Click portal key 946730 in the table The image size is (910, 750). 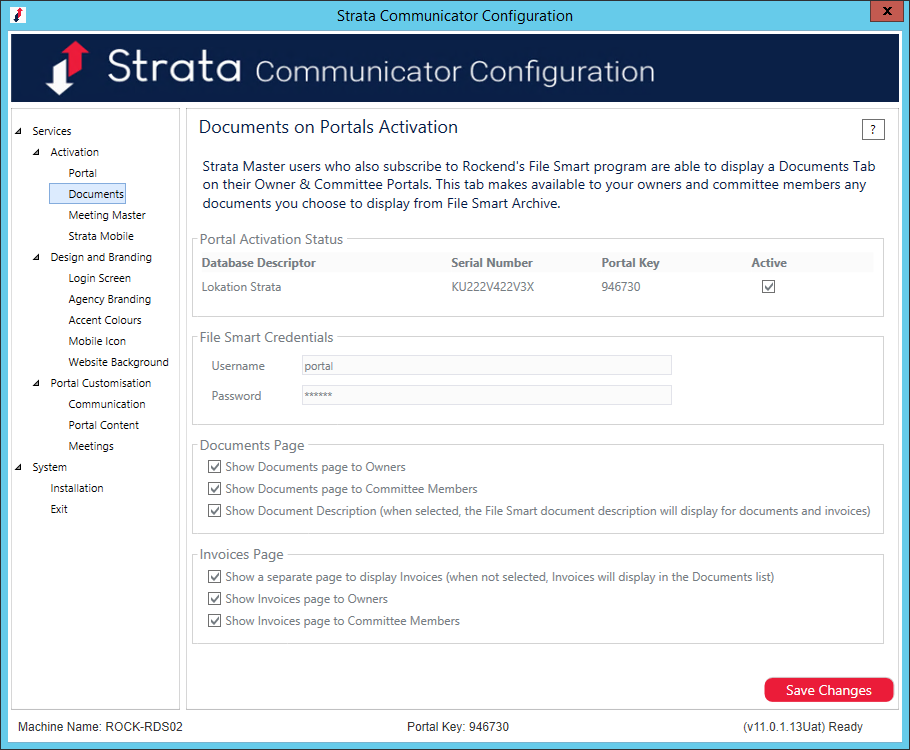coord(620,287)
